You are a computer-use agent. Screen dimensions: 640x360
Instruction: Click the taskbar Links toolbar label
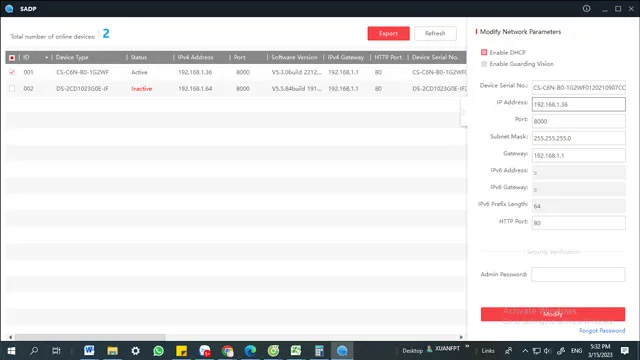[x=488, y=351]
